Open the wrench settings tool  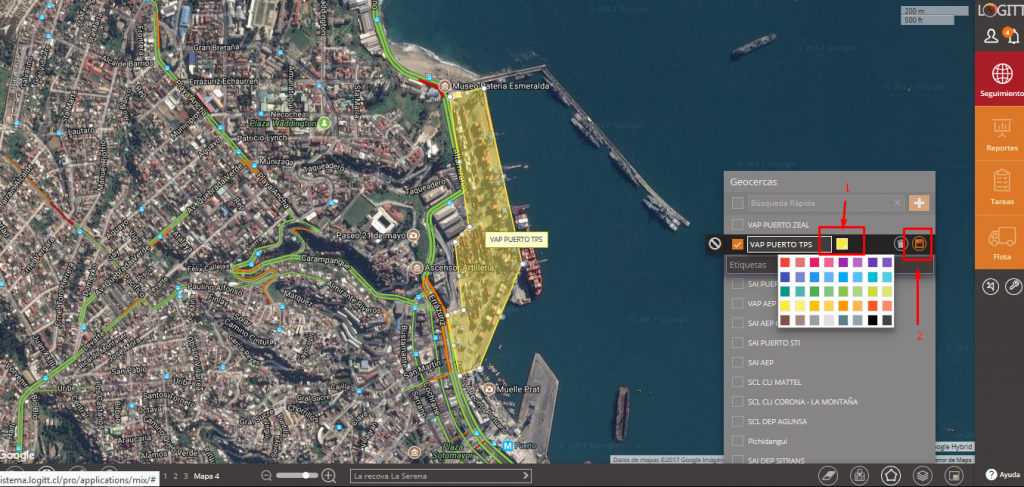(1012, 286)
